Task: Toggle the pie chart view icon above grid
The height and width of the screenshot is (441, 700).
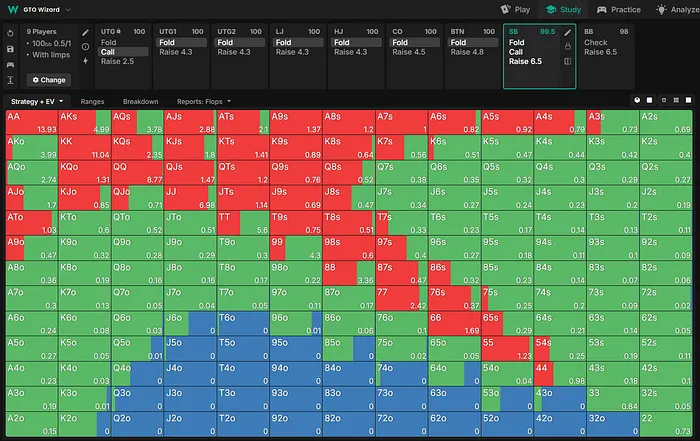Action: click(638, 101)
